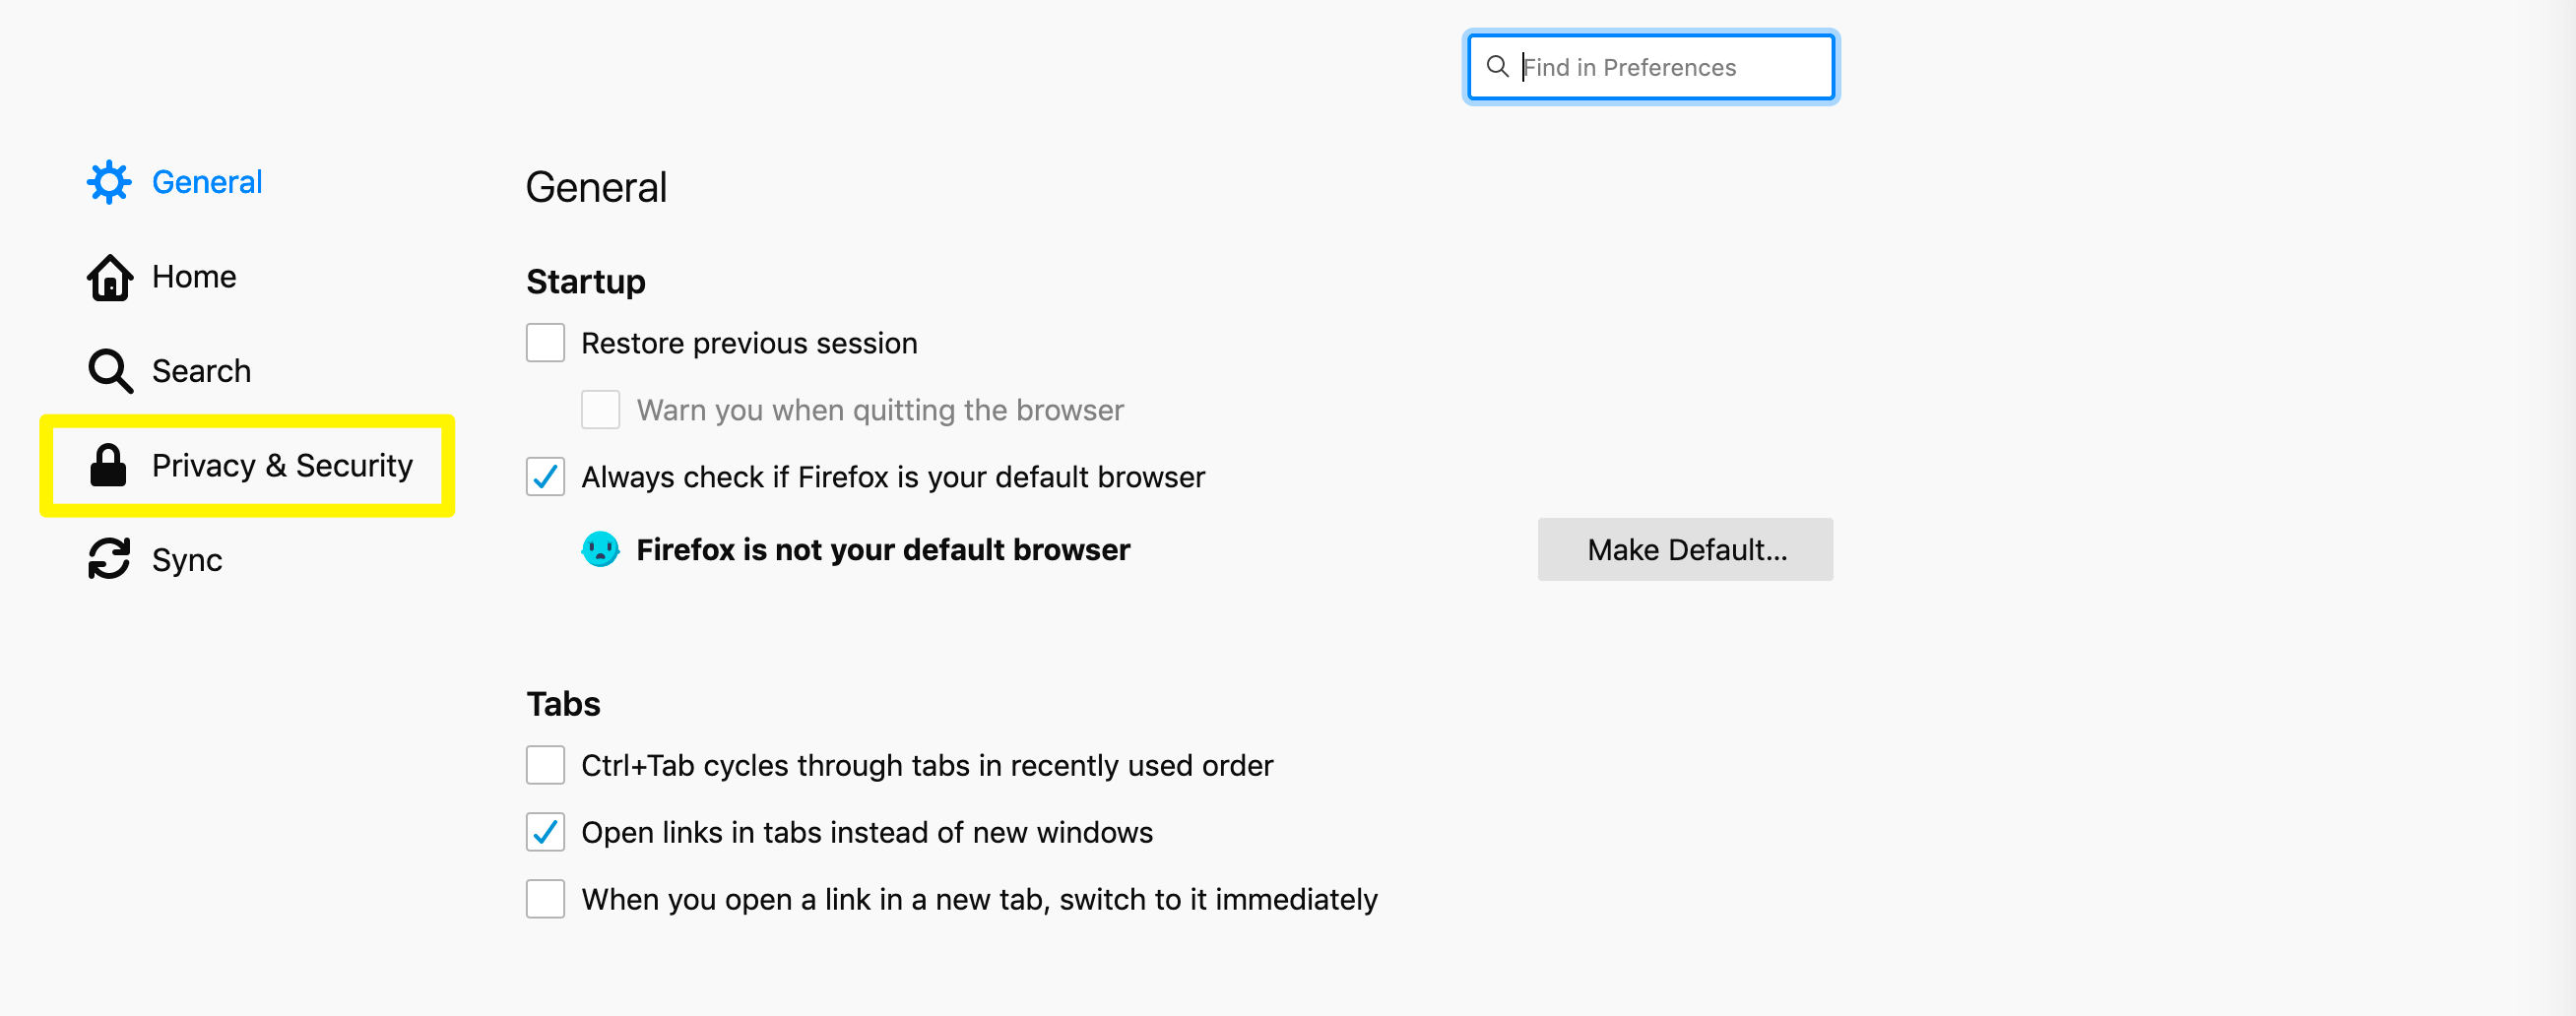Click the lock icon beside Privacy & Security
This screenshot has width=2576, height=1016.
point(109,464)
